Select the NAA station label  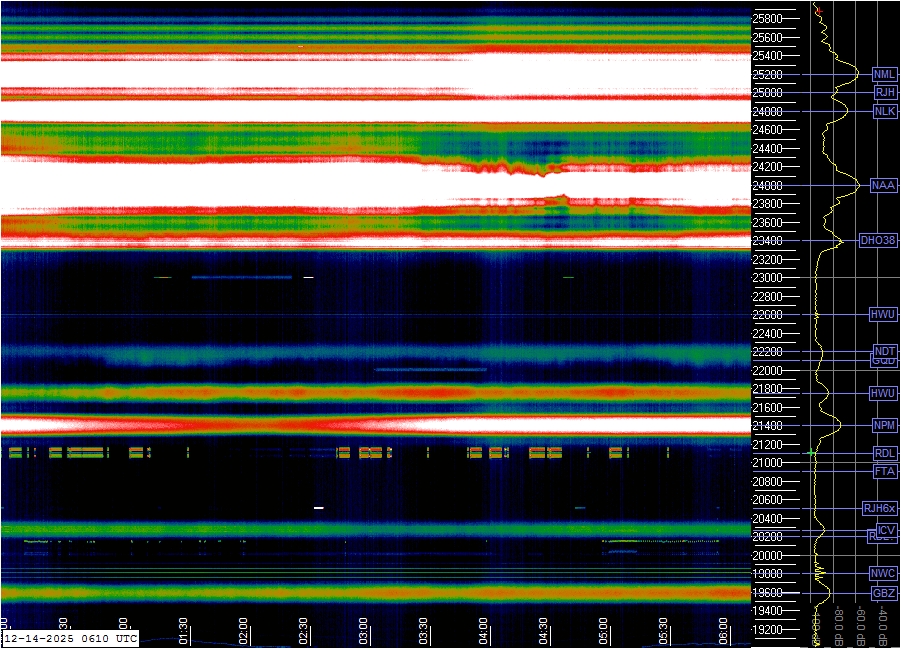tap(883, 185)
